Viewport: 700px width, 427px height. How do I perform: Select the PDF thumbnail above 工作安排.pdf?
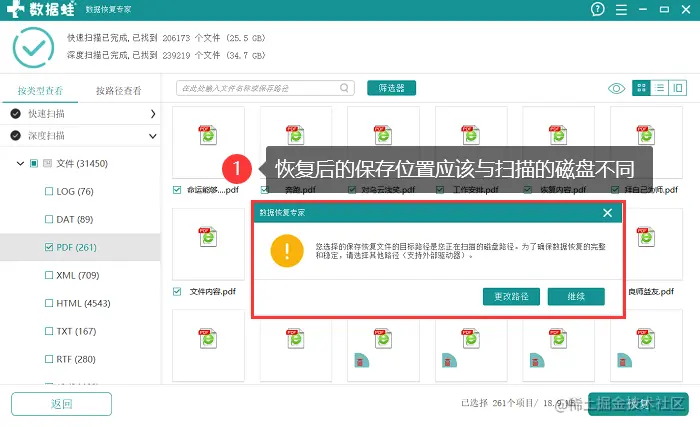pos(471,135)
